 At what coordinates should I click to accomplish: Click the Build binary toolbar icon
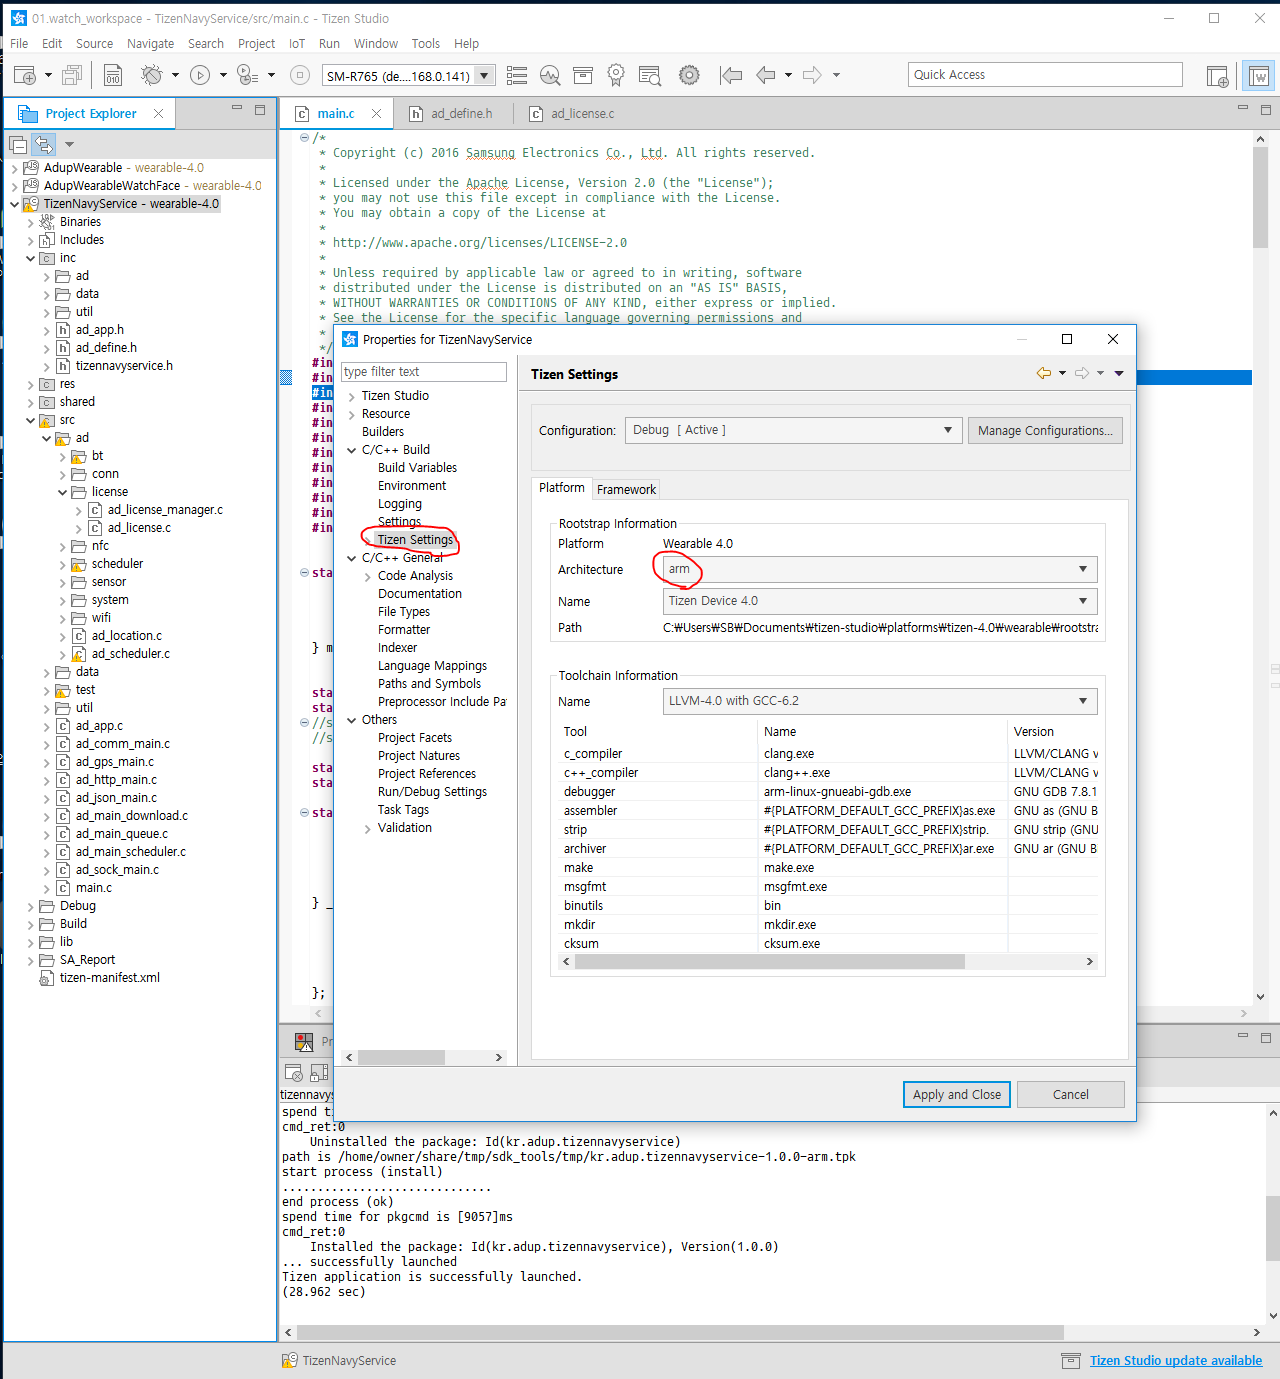113,75
